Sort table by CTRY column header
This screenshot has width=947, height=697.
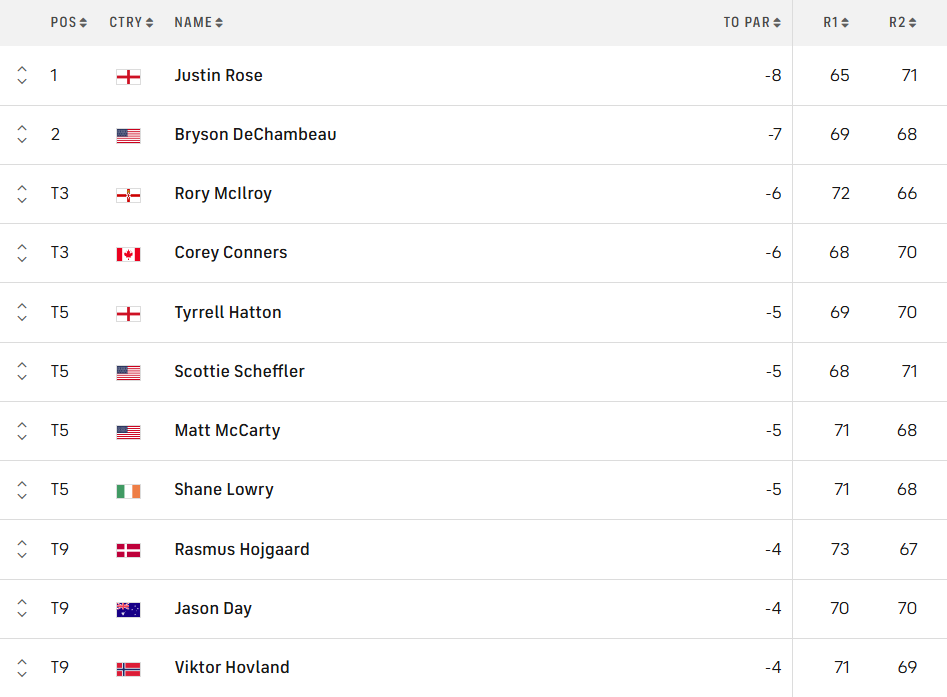131,22
